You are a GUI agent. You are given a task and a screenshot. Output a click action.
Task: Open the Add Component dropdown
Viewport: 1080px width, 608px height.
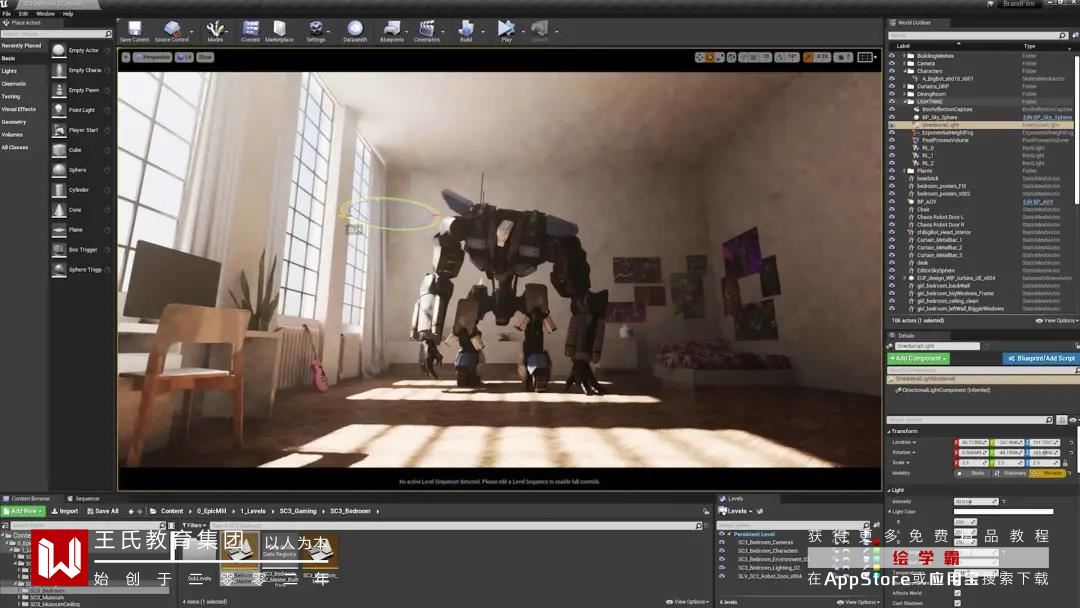point(918,358)
